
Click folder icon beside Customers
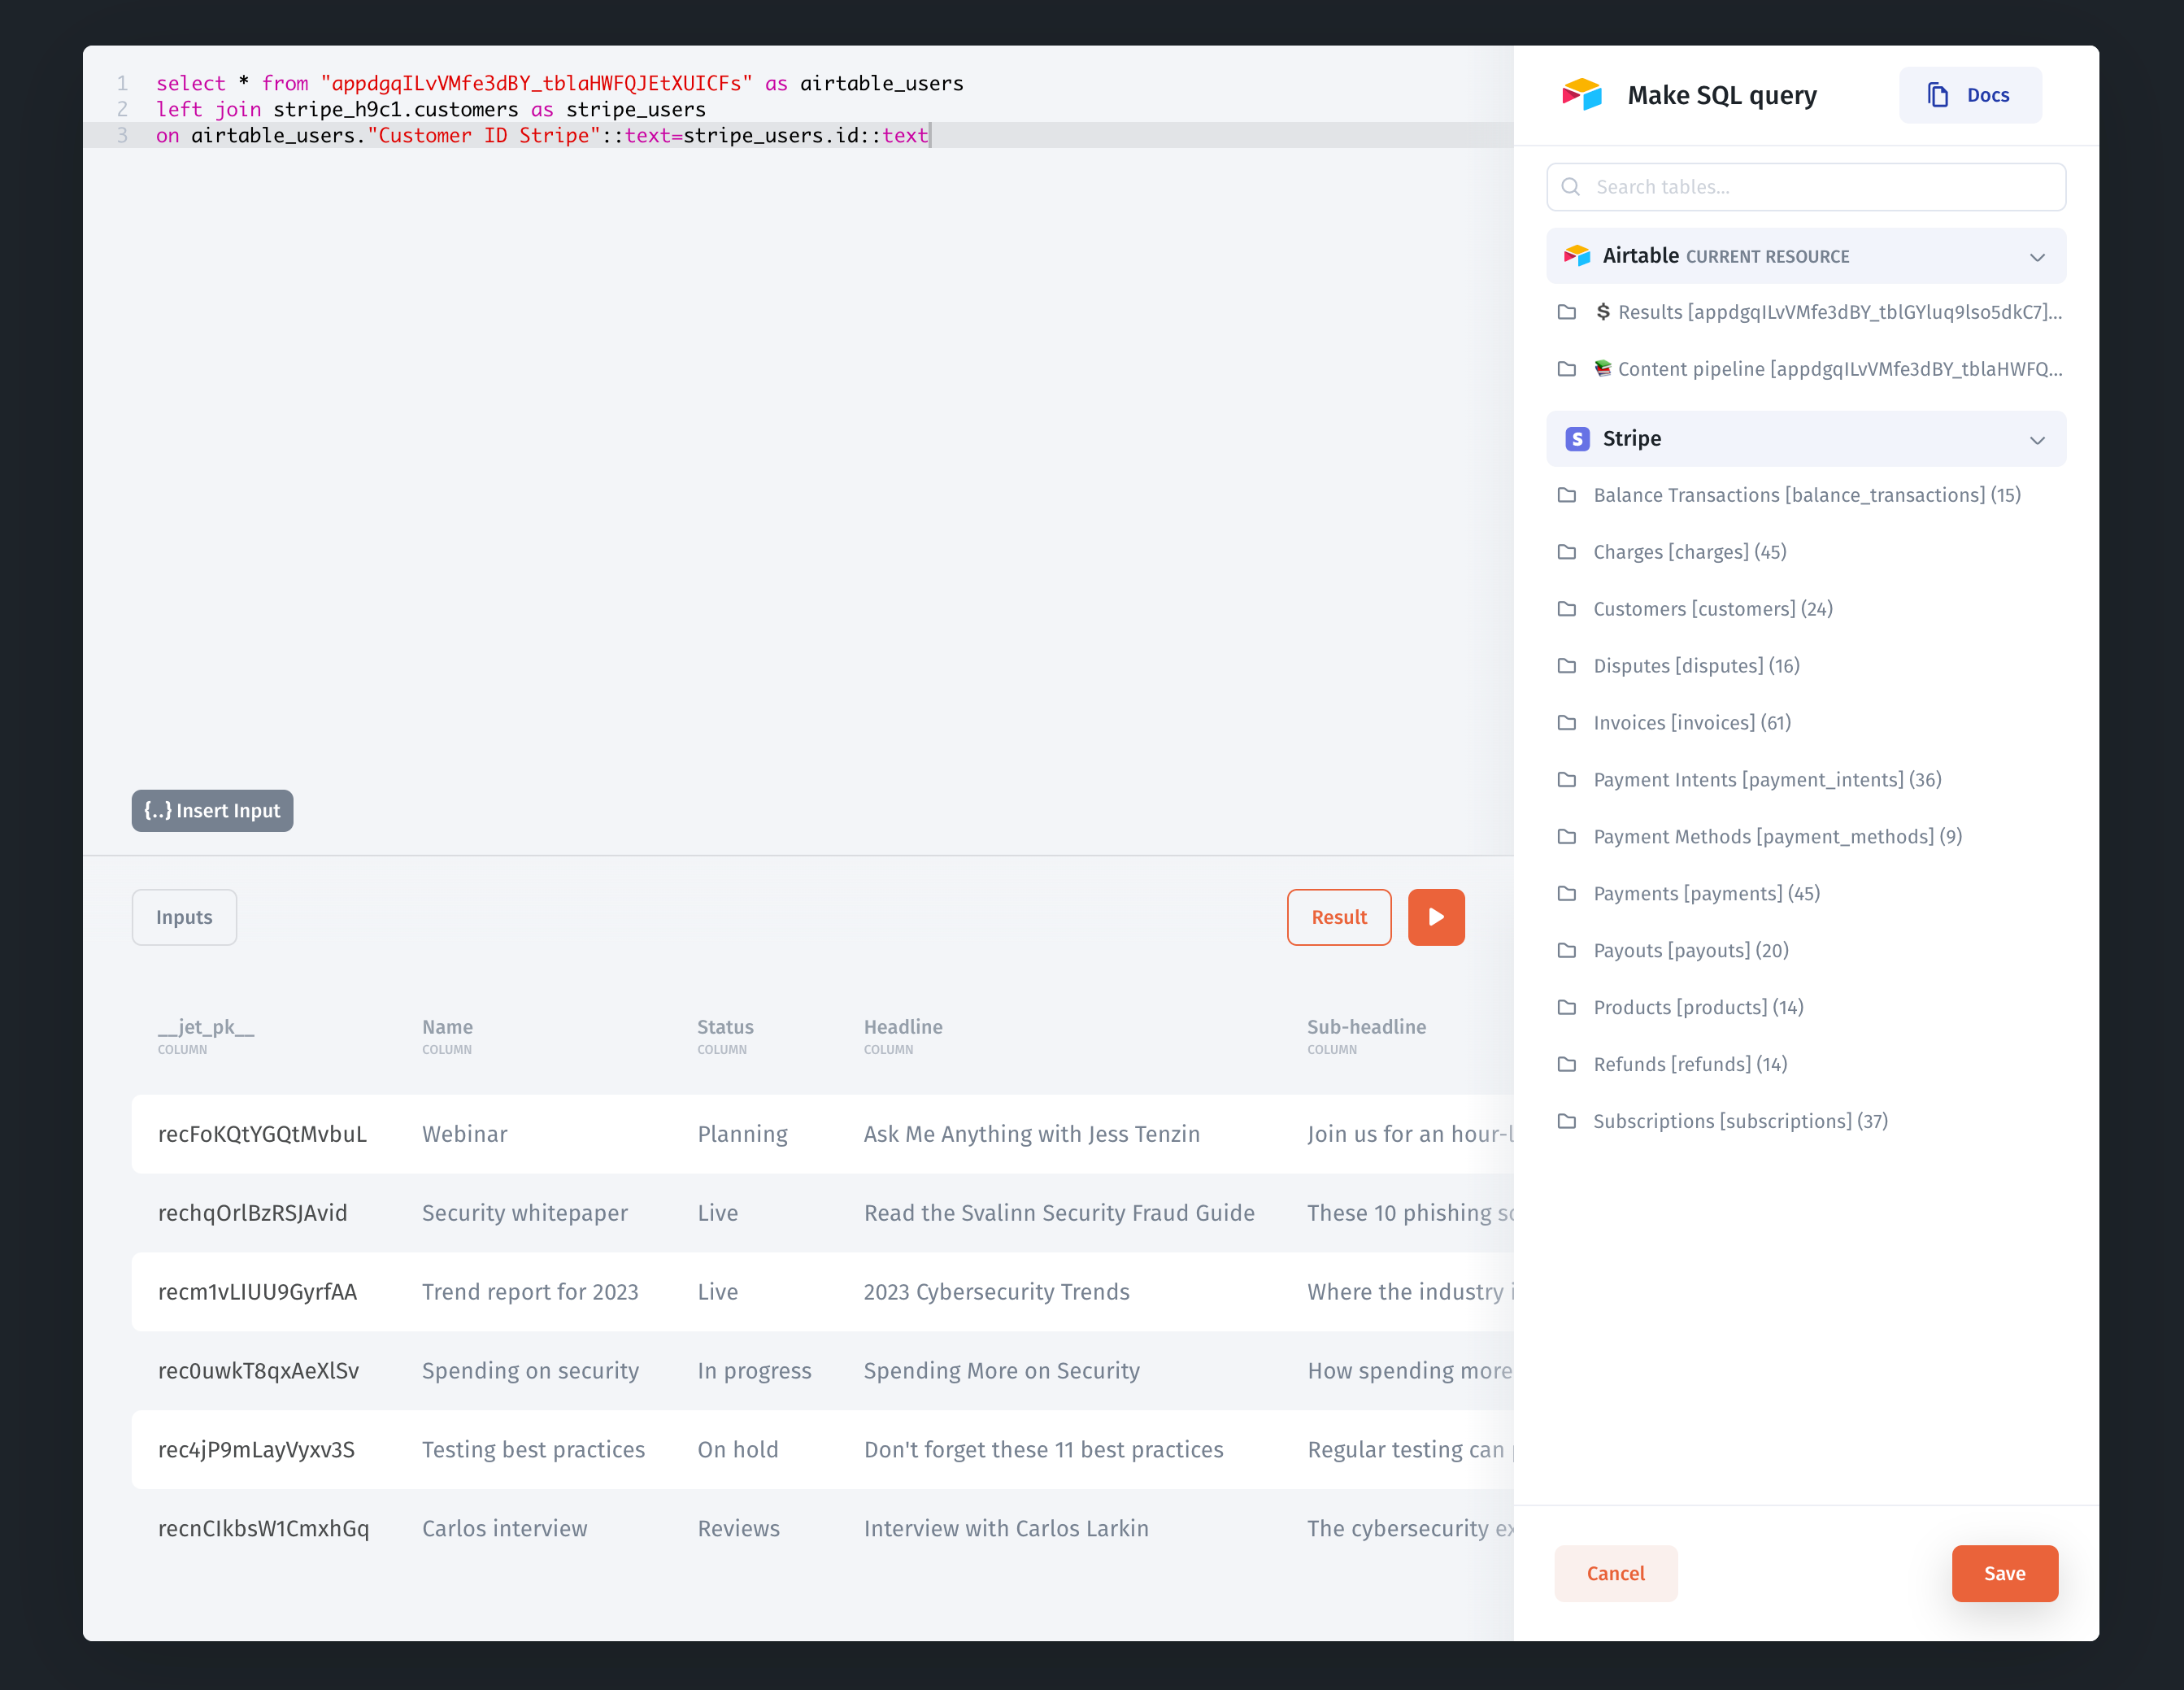1567,609
